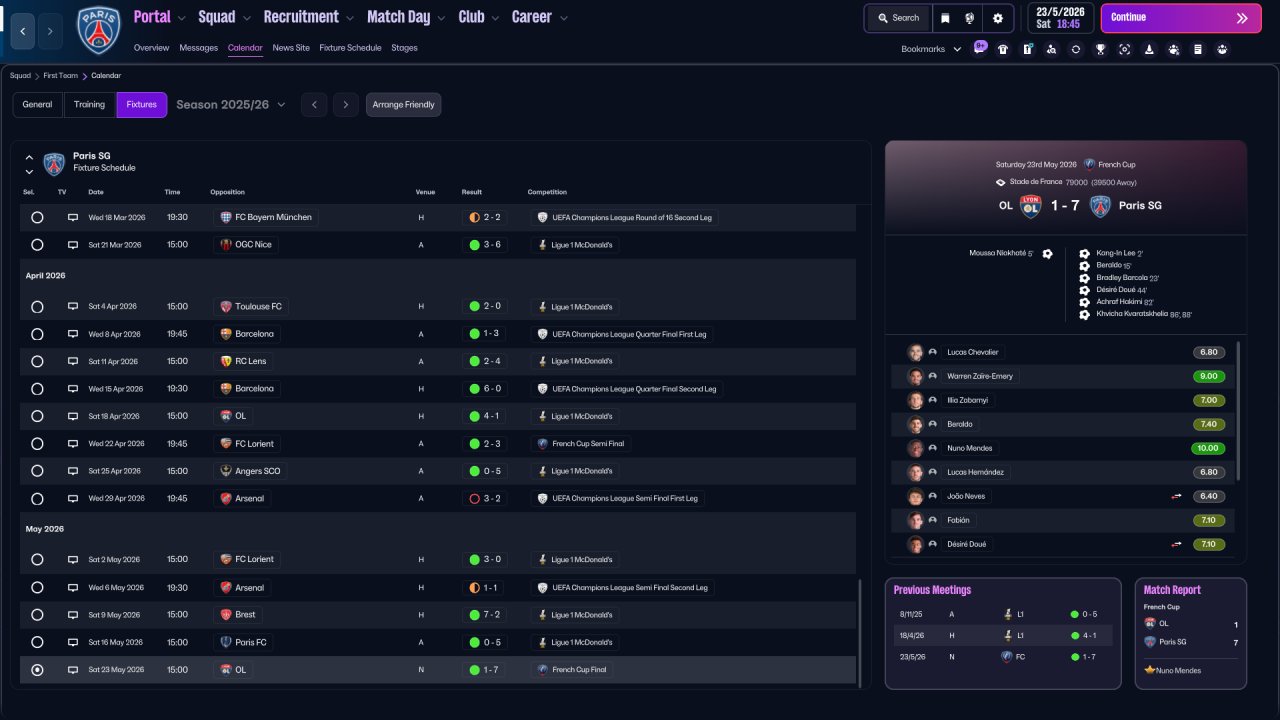The image size is (1280, 720).
Task: Click Nuno Mendes 10.00 rating badge
Action: 1208,448
